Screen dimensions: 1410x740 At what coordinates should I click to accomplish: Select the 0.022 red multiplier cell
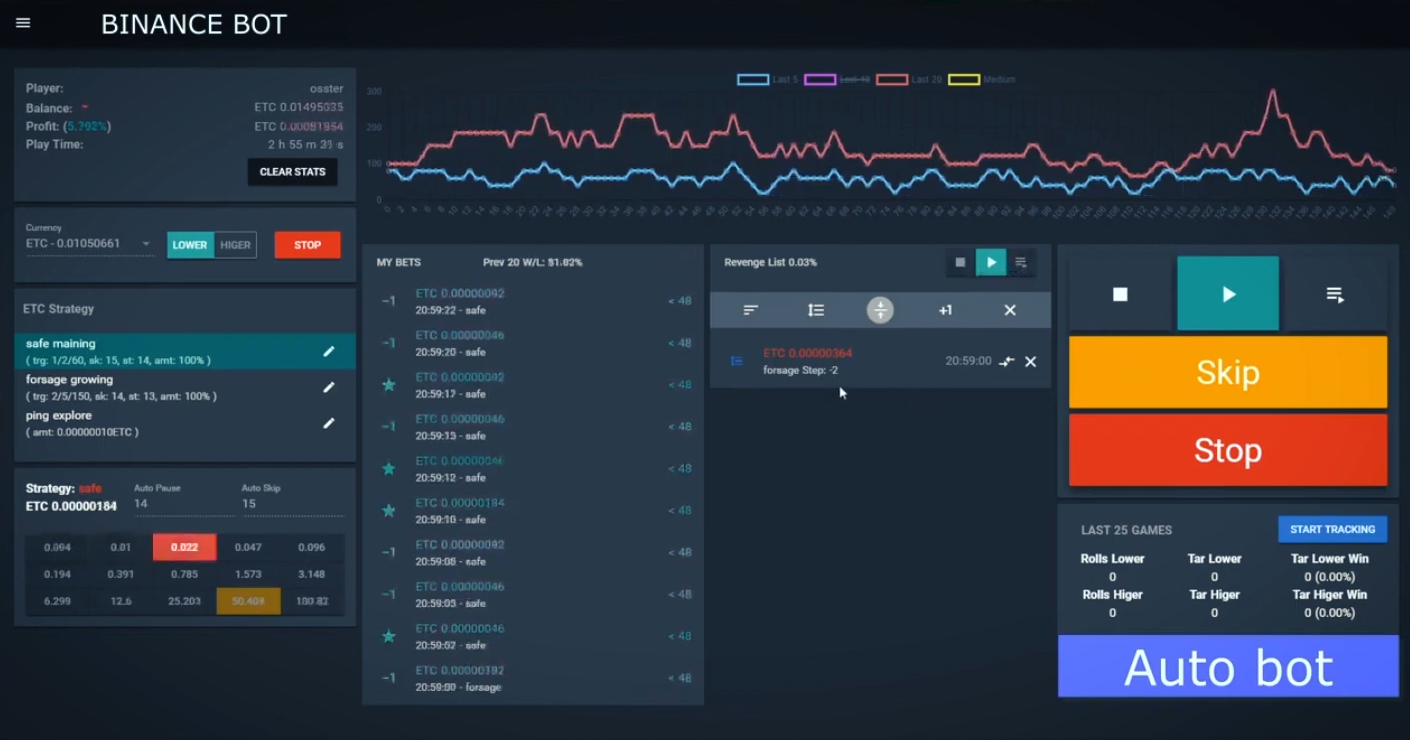[184, 547]
